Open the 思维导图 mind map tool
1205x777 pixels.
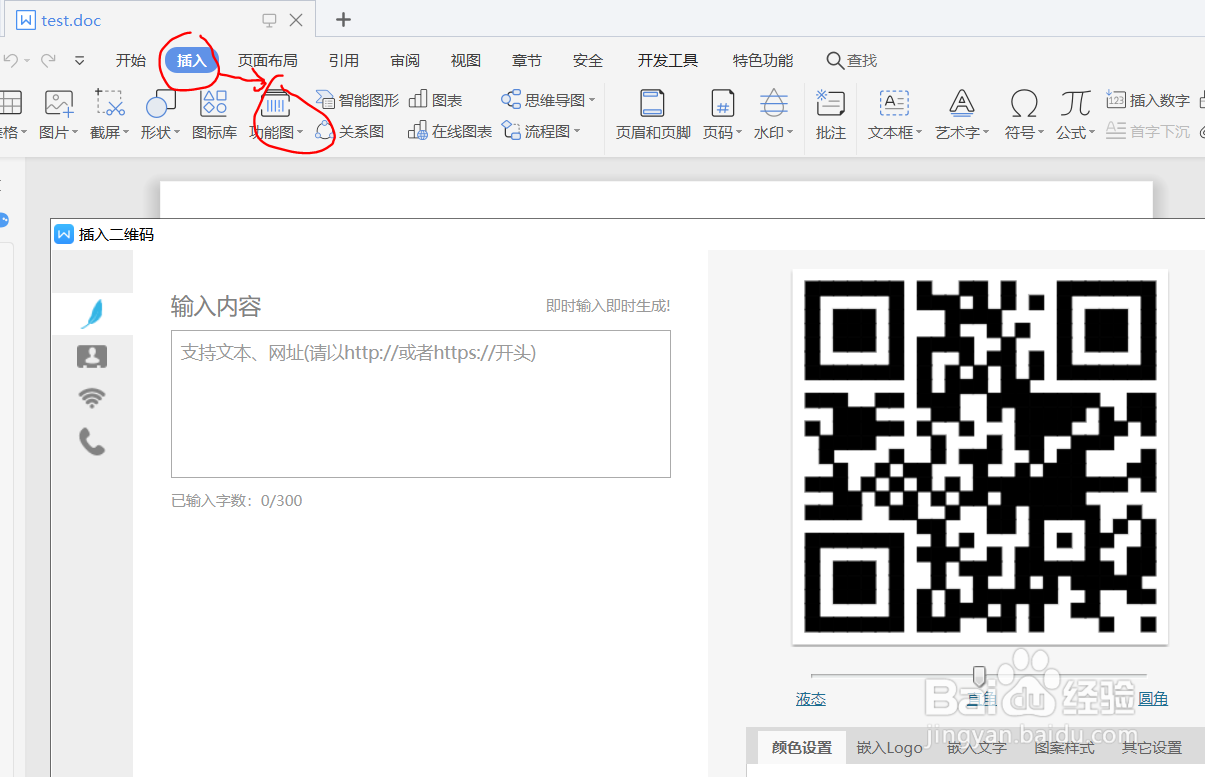(x=548, y=100)
